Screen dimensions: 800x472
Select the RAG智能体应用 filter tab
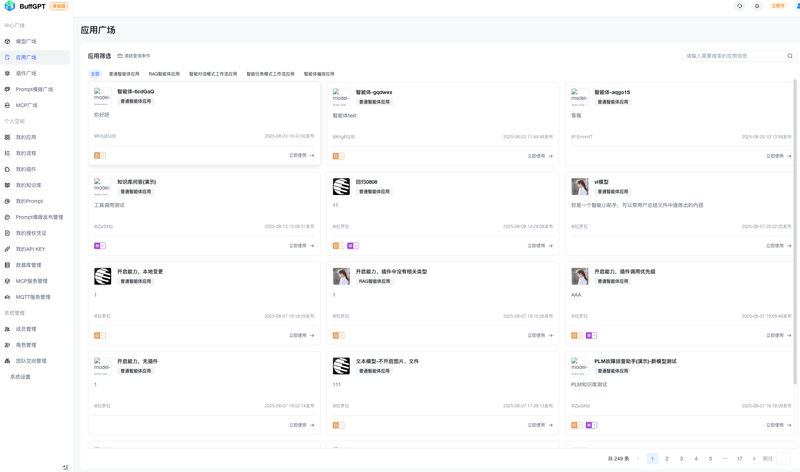click(164, 74)
